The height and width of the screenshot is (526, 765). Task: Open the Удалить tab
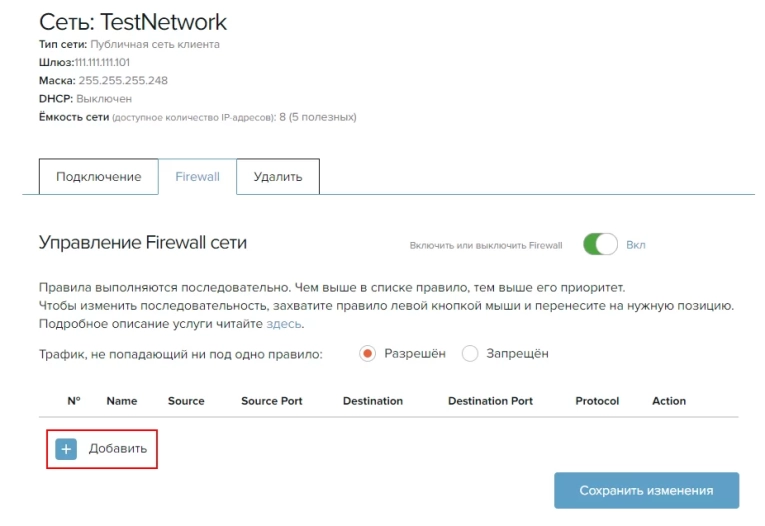[x=277, y=177]
